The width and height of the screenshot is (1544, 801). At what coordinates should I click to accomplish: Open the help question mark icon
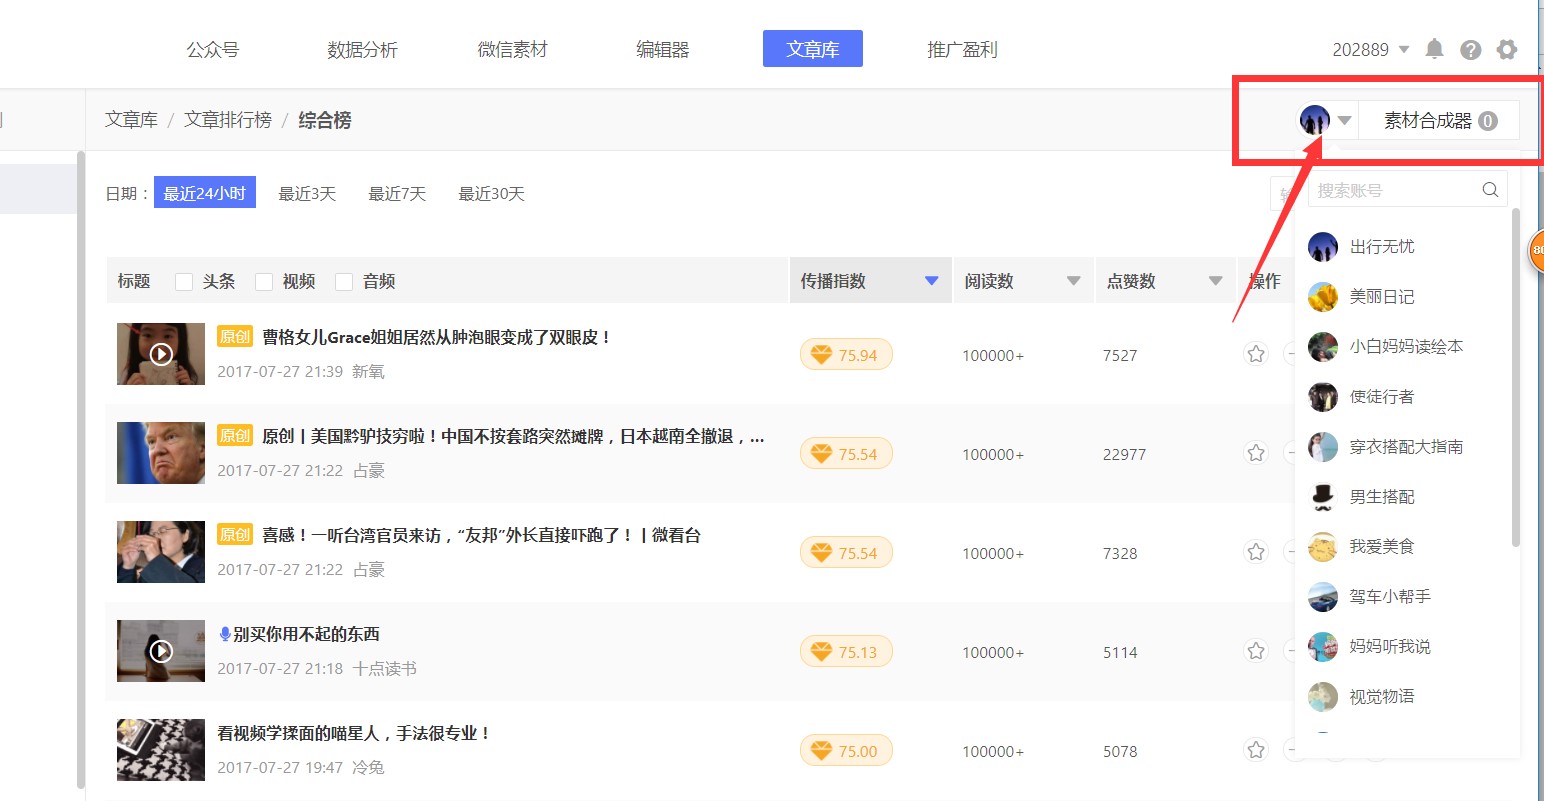1470,50
